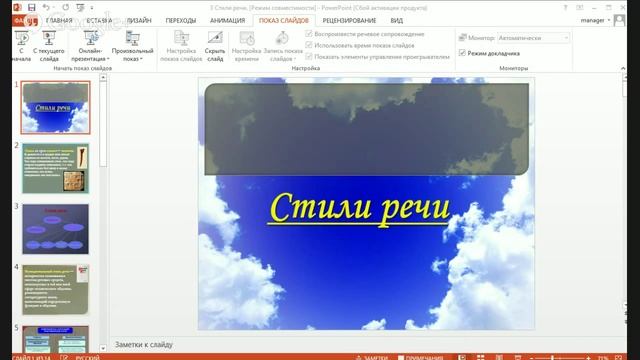The height and width of the screenshot is (360, 640).
Task: Select slide 2 thumbnail
Action: click(x=56, y=168)
